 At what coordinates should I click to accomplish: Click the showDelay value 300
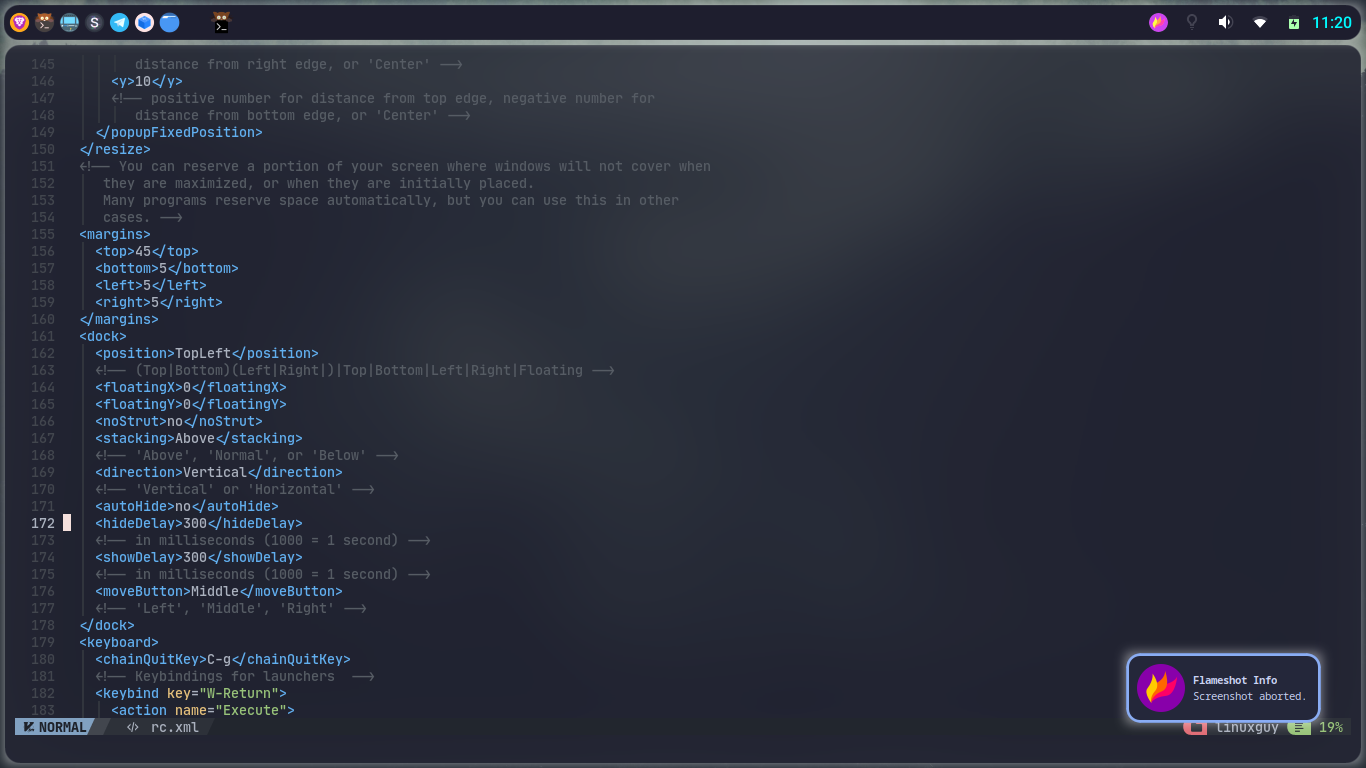pos(195,558)
